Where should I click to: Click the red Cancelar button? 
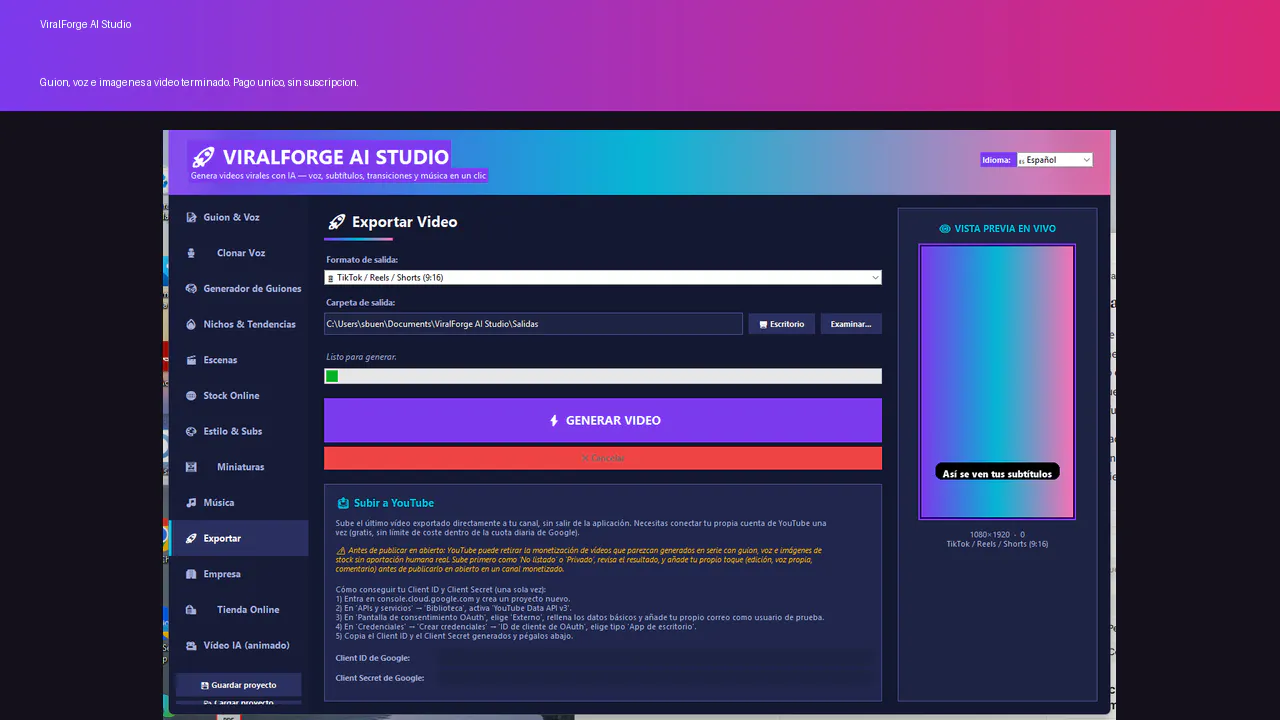coord(603,458)
